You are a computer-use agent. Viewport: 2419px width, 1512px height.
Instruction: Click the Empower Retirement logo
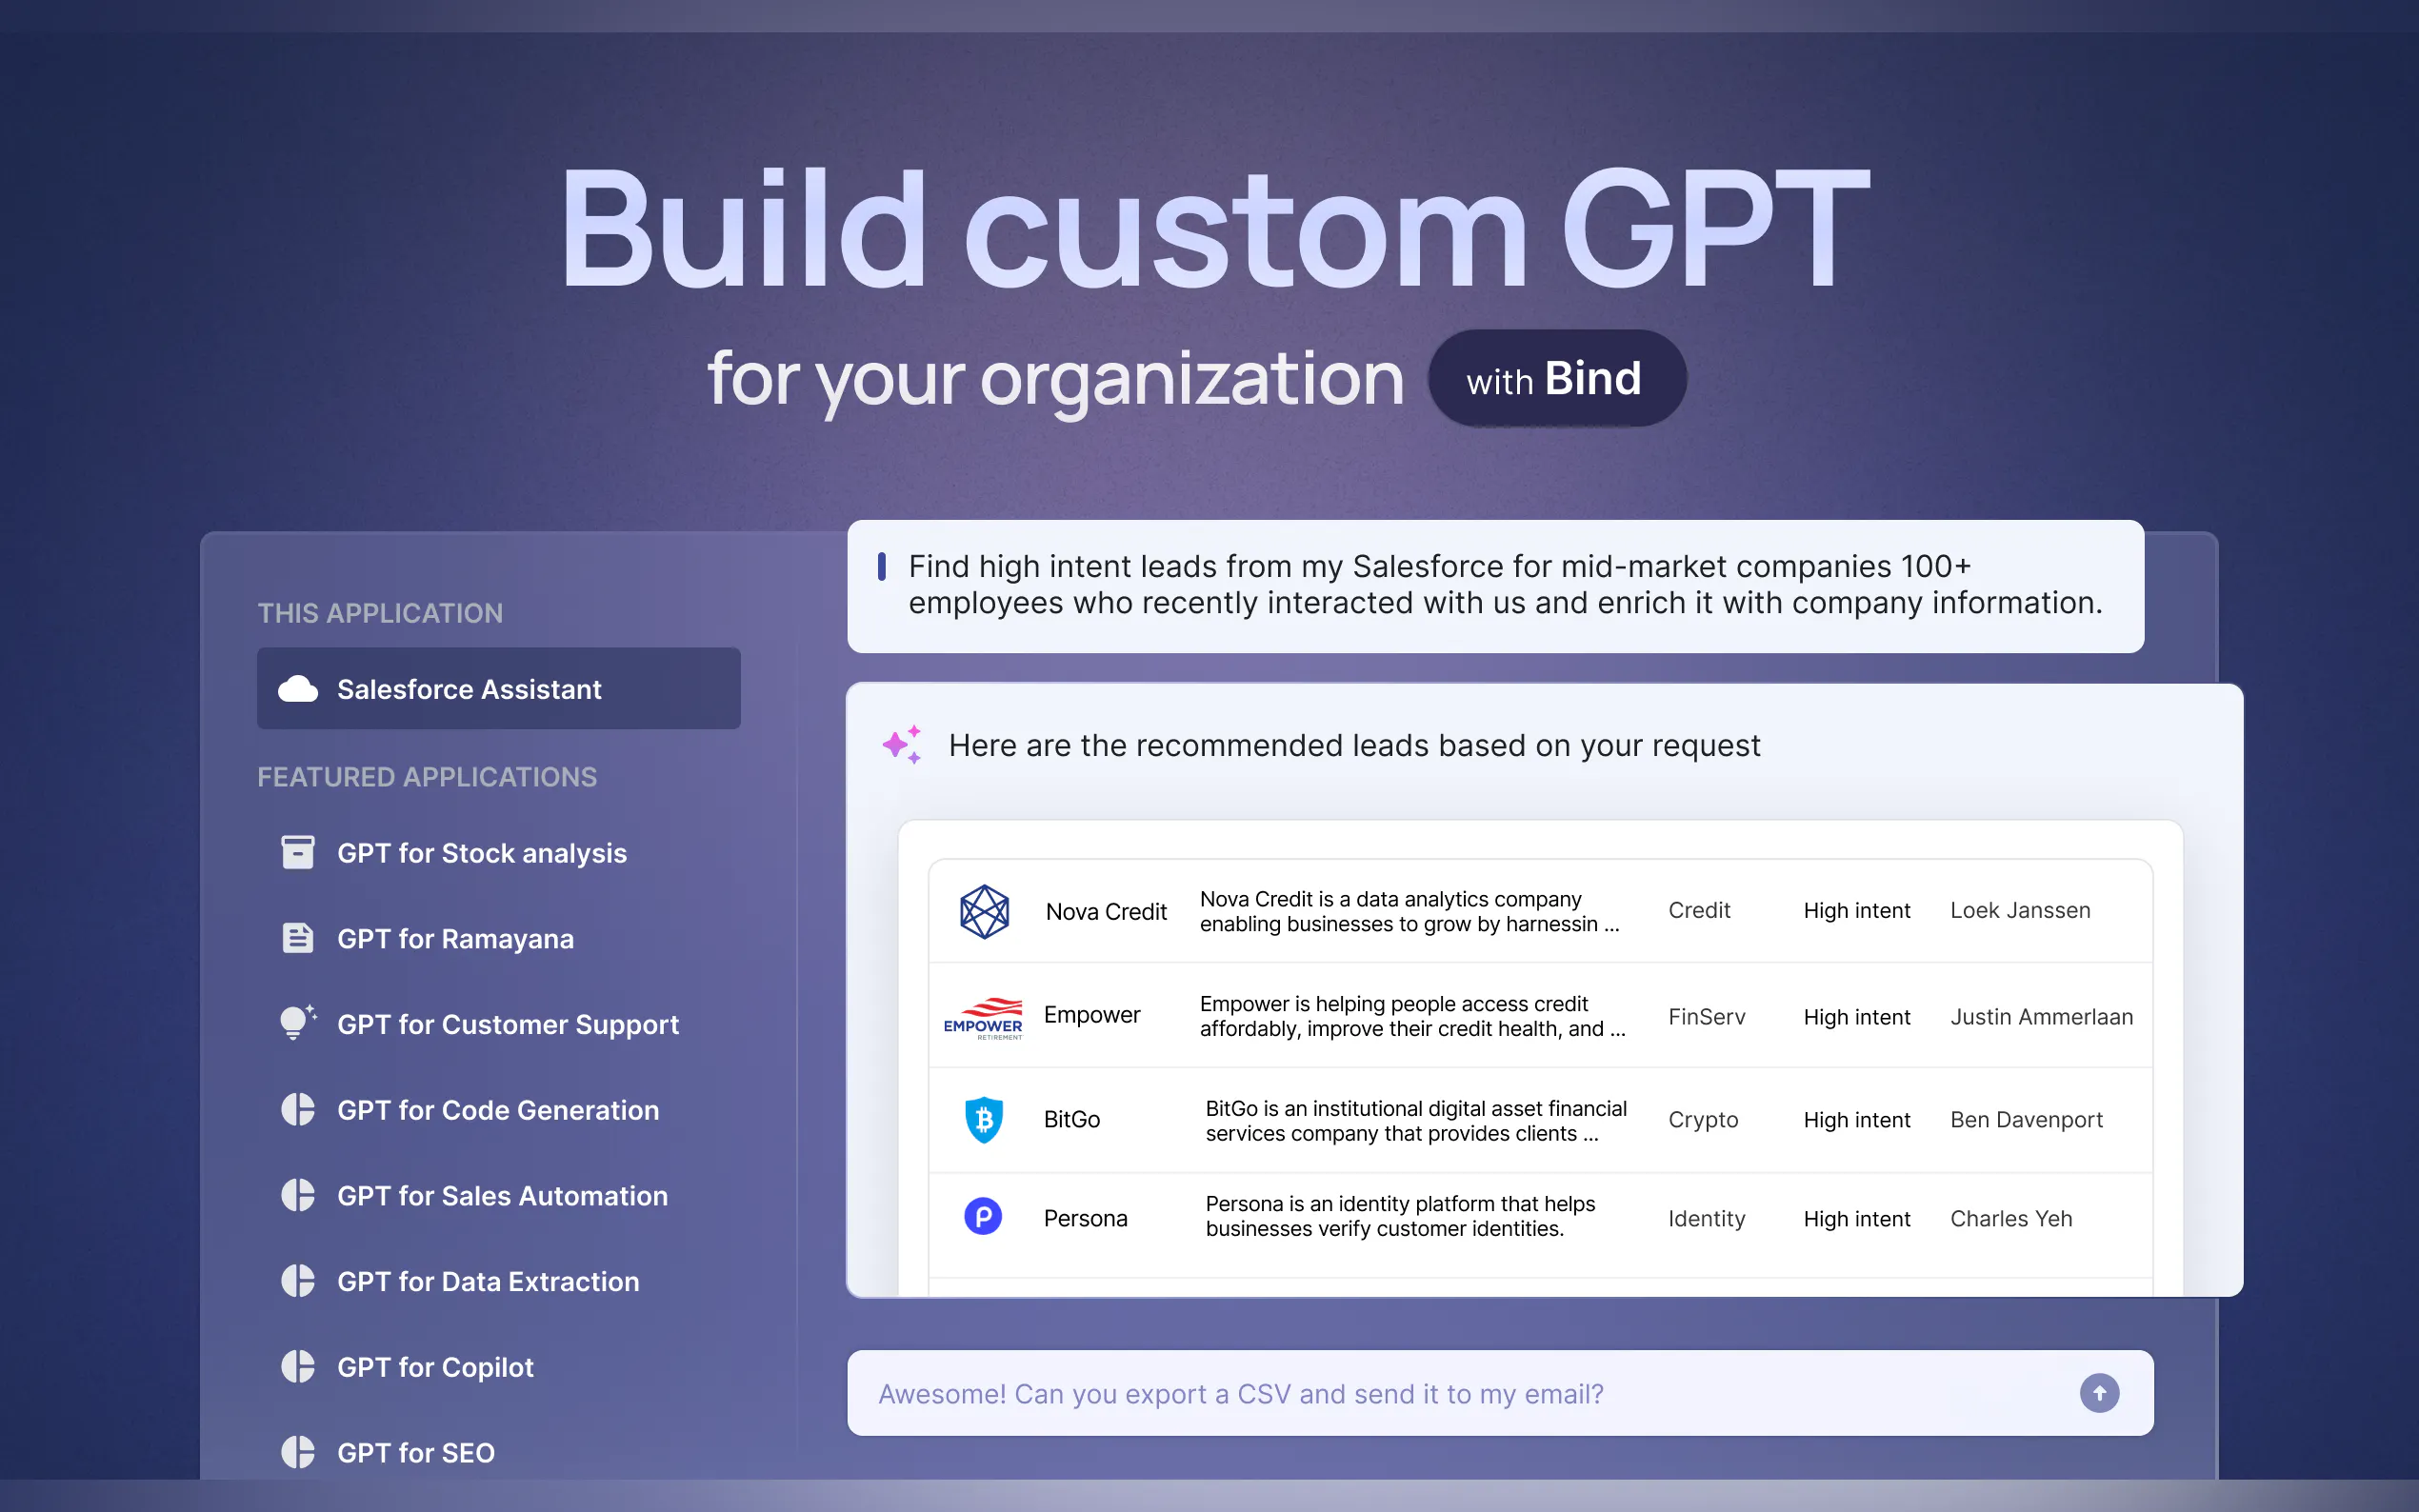tap(983, 1018)
